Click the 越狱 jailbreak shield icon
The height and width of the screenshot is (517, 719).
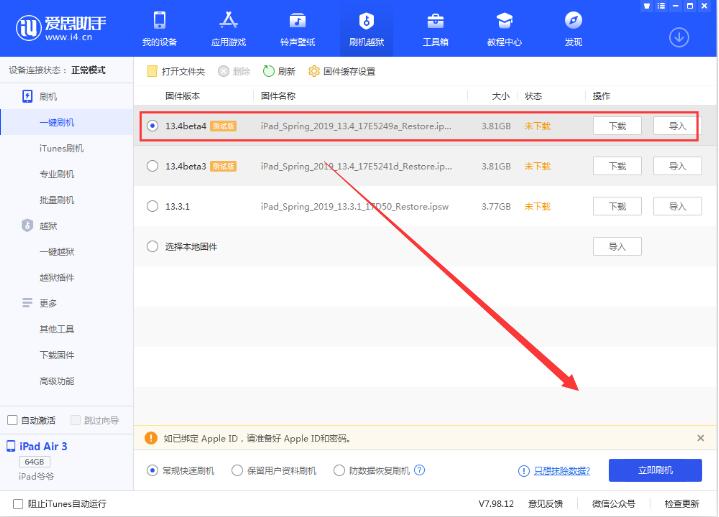pyautogui.click(x=28, y=225)
